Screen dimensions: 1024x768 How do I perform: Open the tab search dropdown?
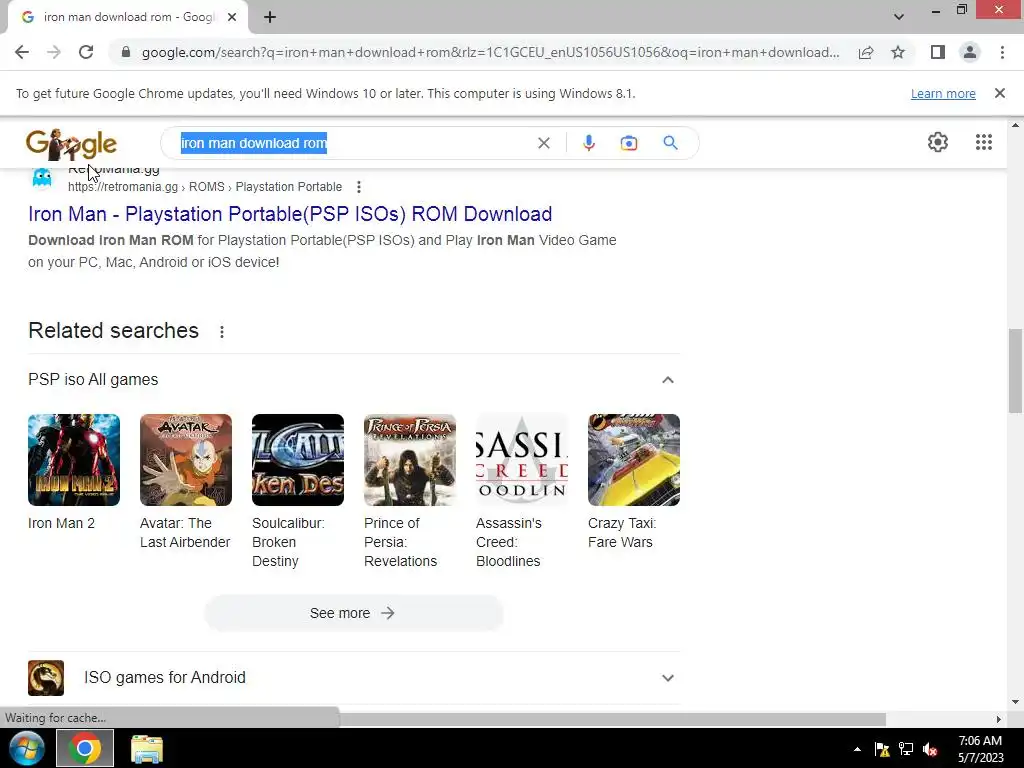click(x=899, y=17)
